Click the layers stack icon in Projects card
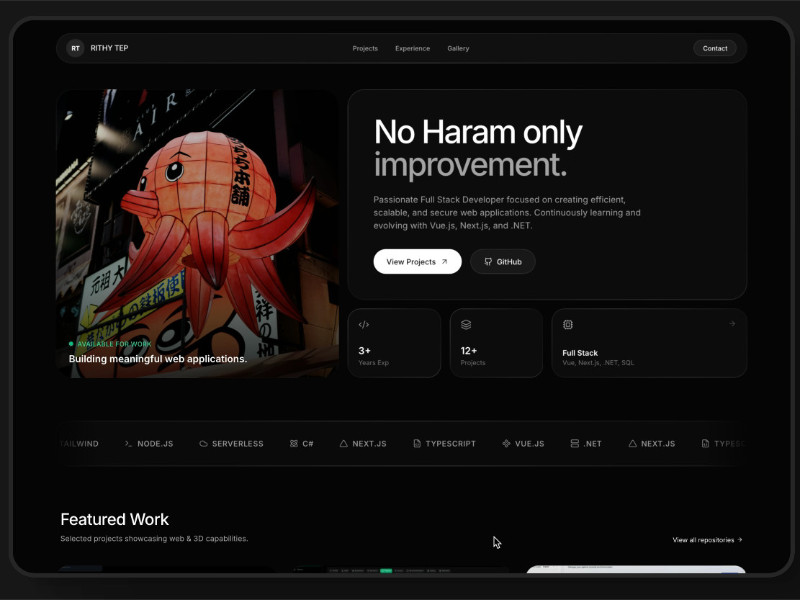Image resolution: width=800 pixels, height=600 pixels. tap(466, 325)
